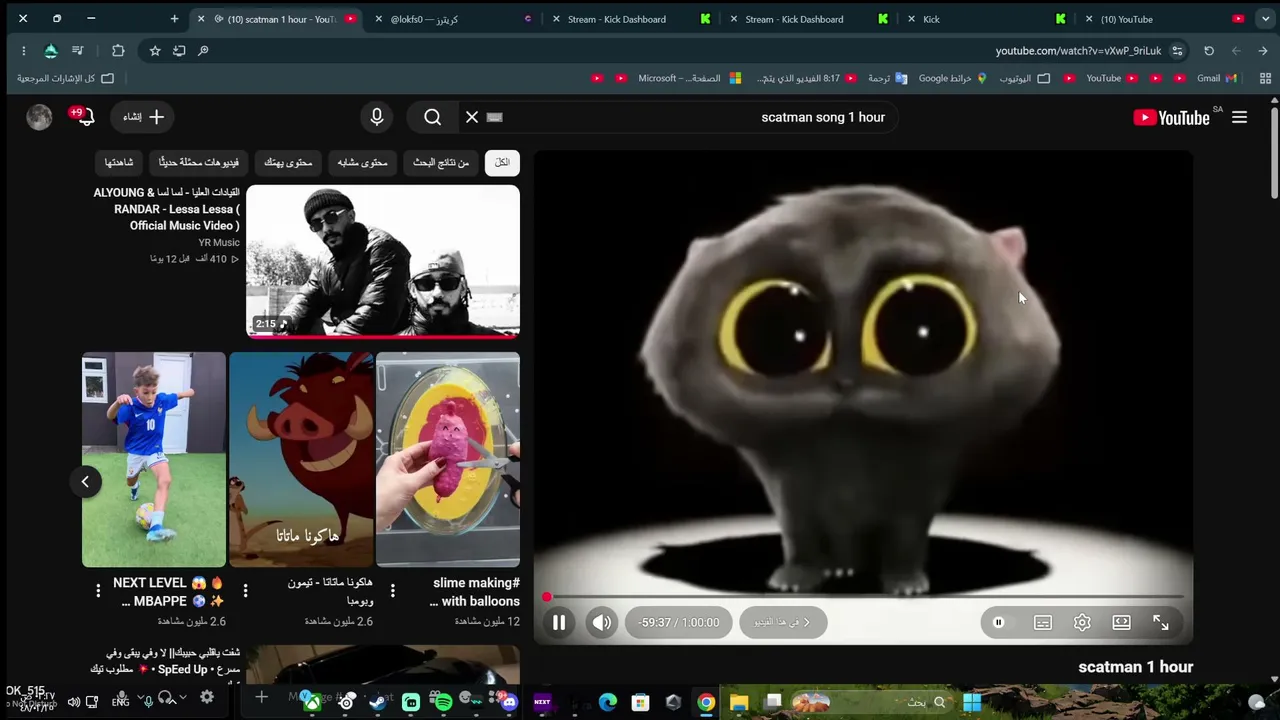
Task: Open Microsoft Edge from the taskbar
Action: coord(608,702)
